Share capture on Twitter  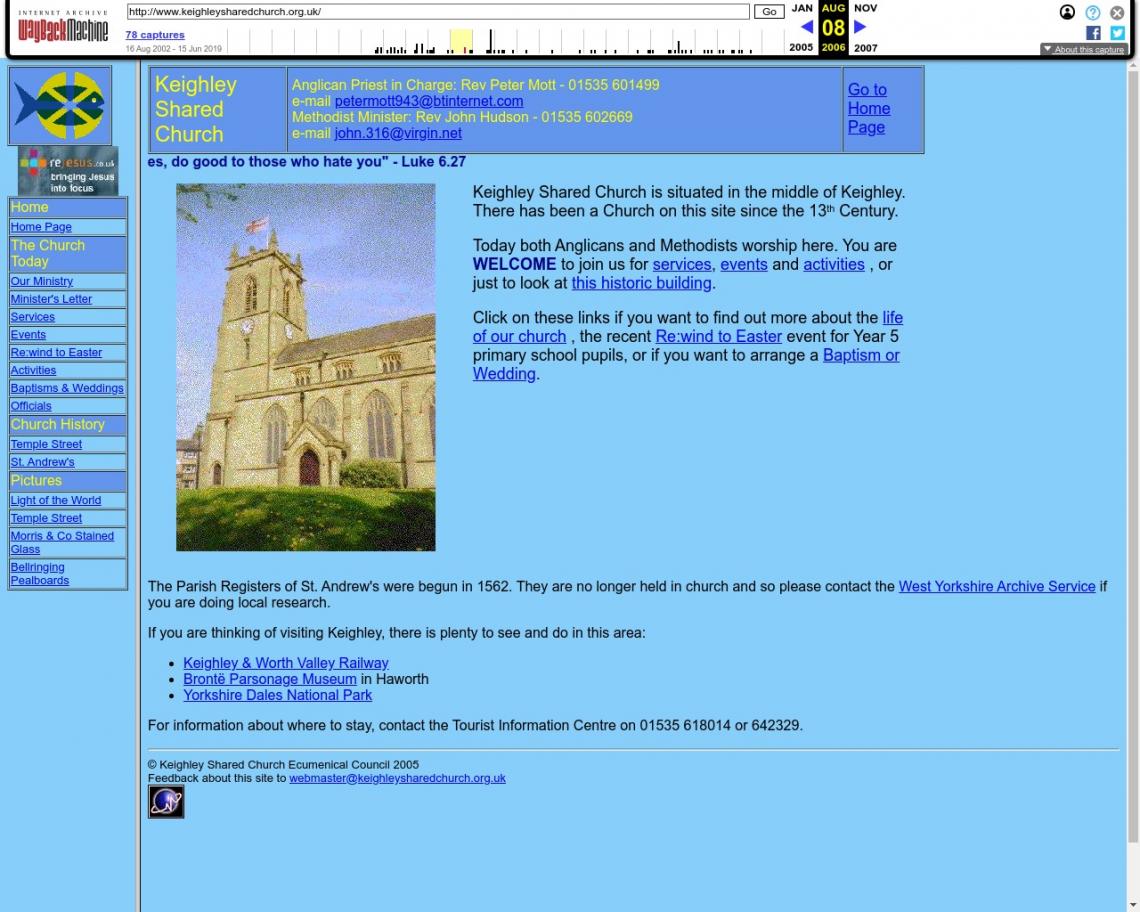[x=1117, y=33]
